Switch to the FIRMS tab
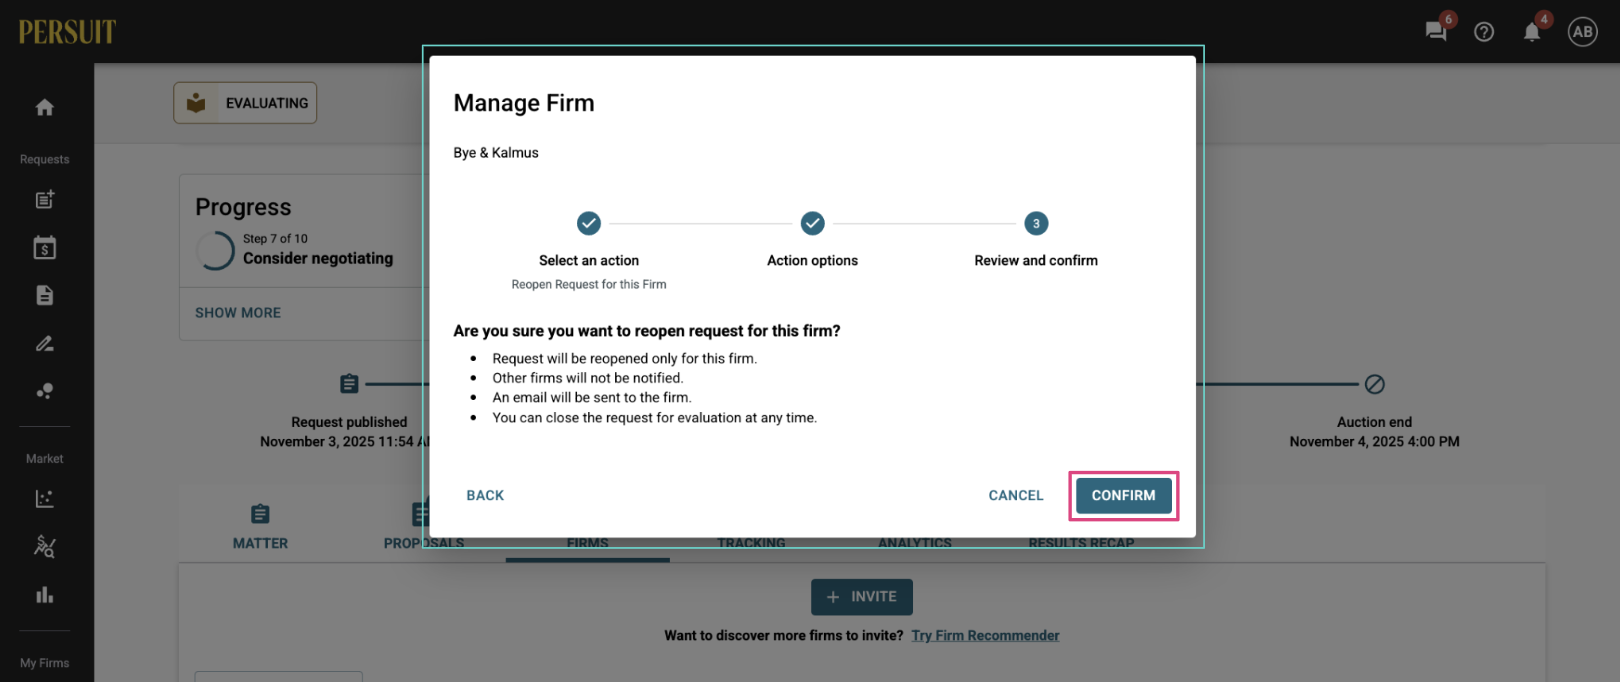 (x=588, y=543)
